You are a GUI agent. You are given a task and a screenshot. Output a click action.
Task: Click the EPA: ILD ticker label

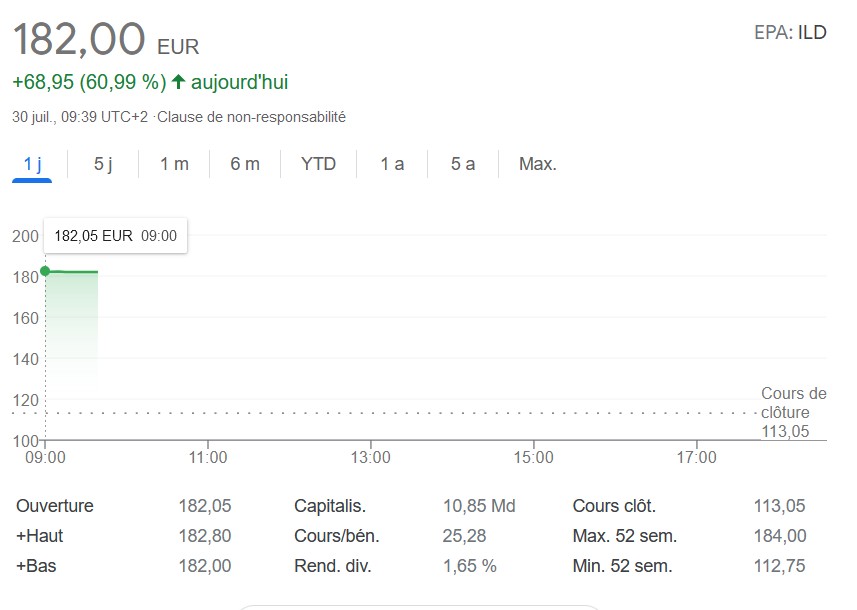tap(790, 32)
